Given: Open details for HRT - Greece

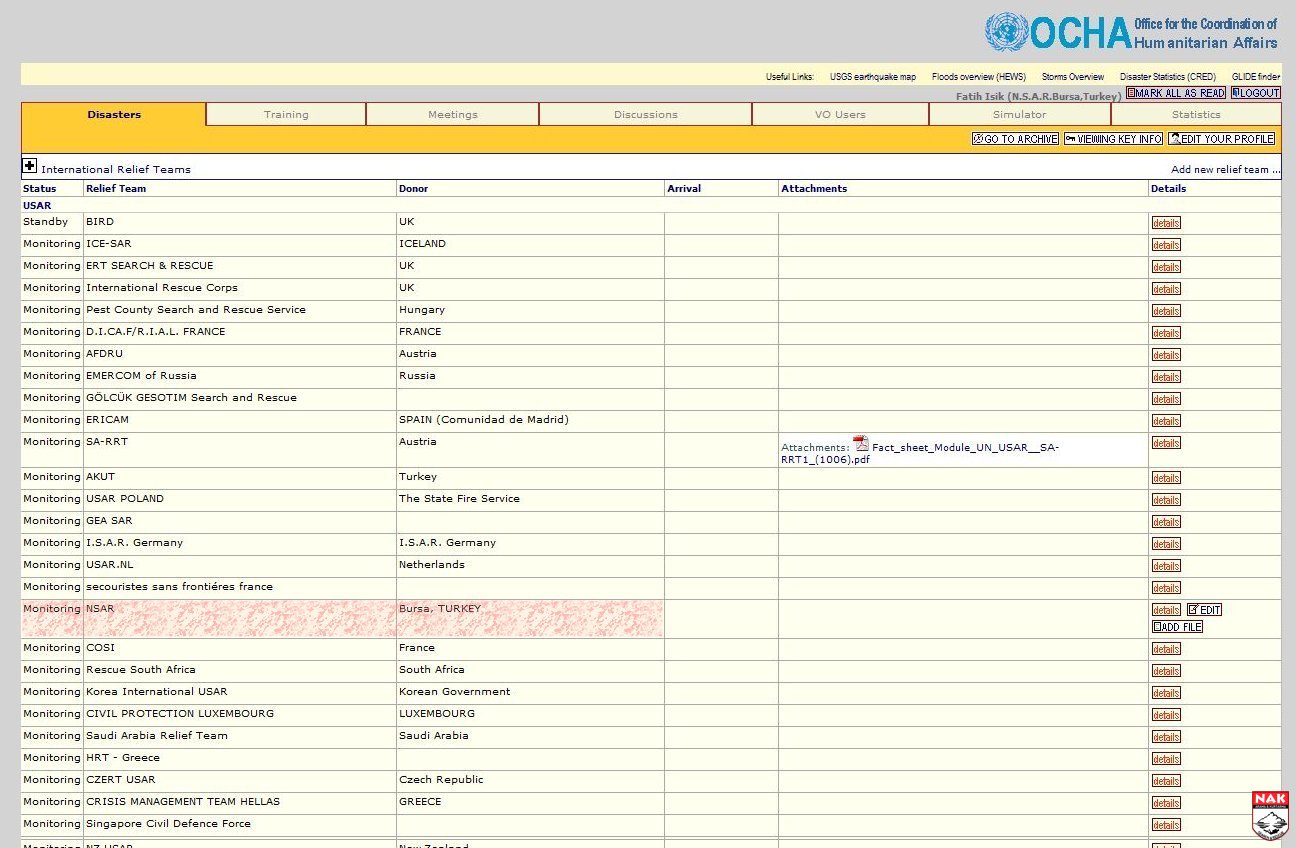Looking at the screenshot, I should (1166, 759).
